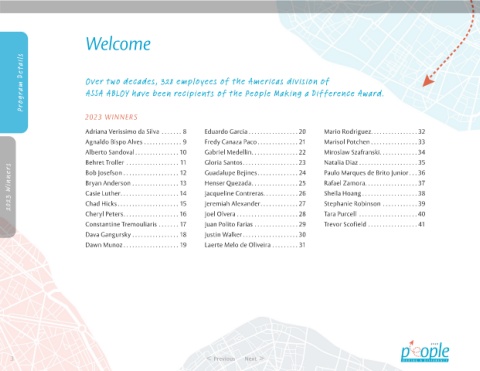Jump to Paulo Marques de Brito Junior
This screenshot has width=480, height=371.
tap(374, 173)
